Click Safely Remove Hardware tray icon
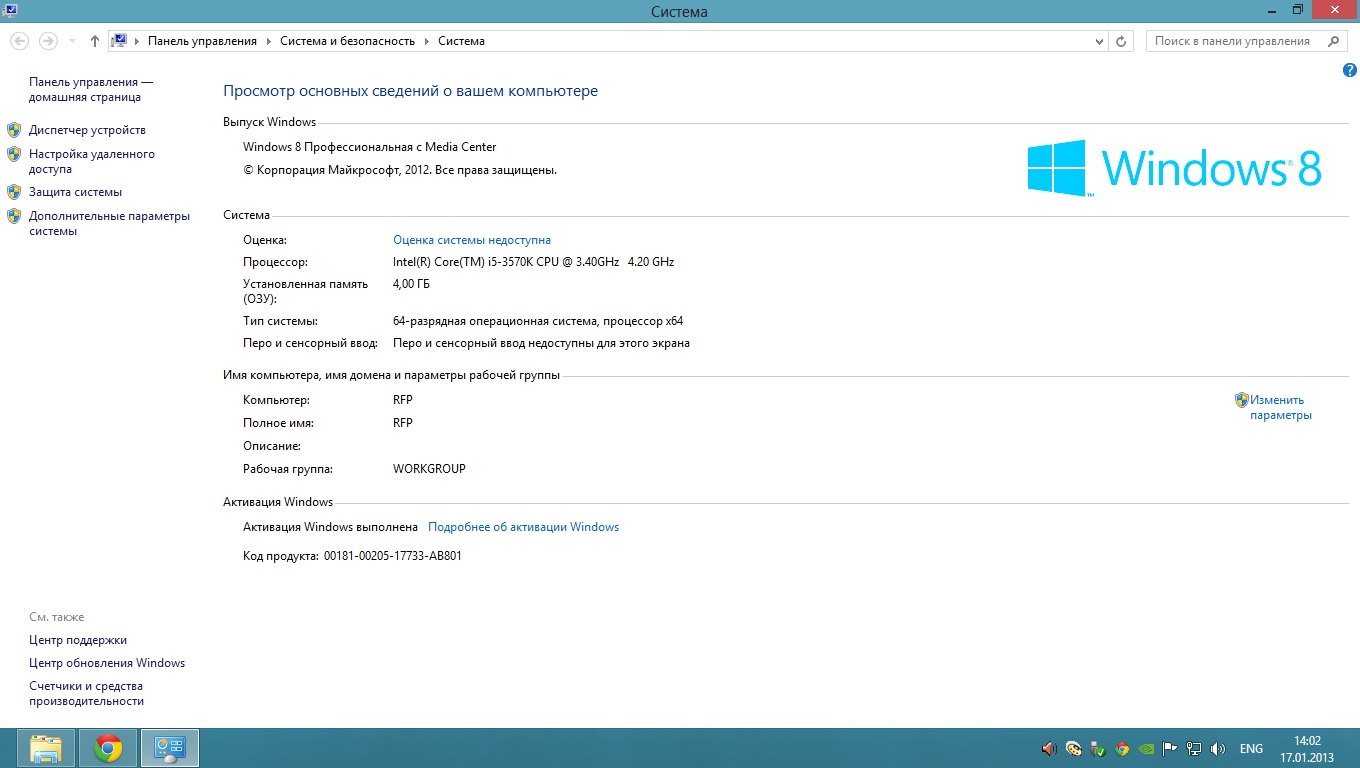This screenshot has height=768, width=1360. [1098, 748]
